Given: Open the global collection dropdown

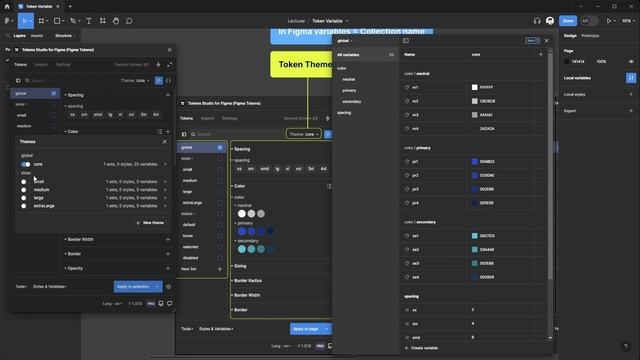Looking at the screenshot, I should pos(345,41).
